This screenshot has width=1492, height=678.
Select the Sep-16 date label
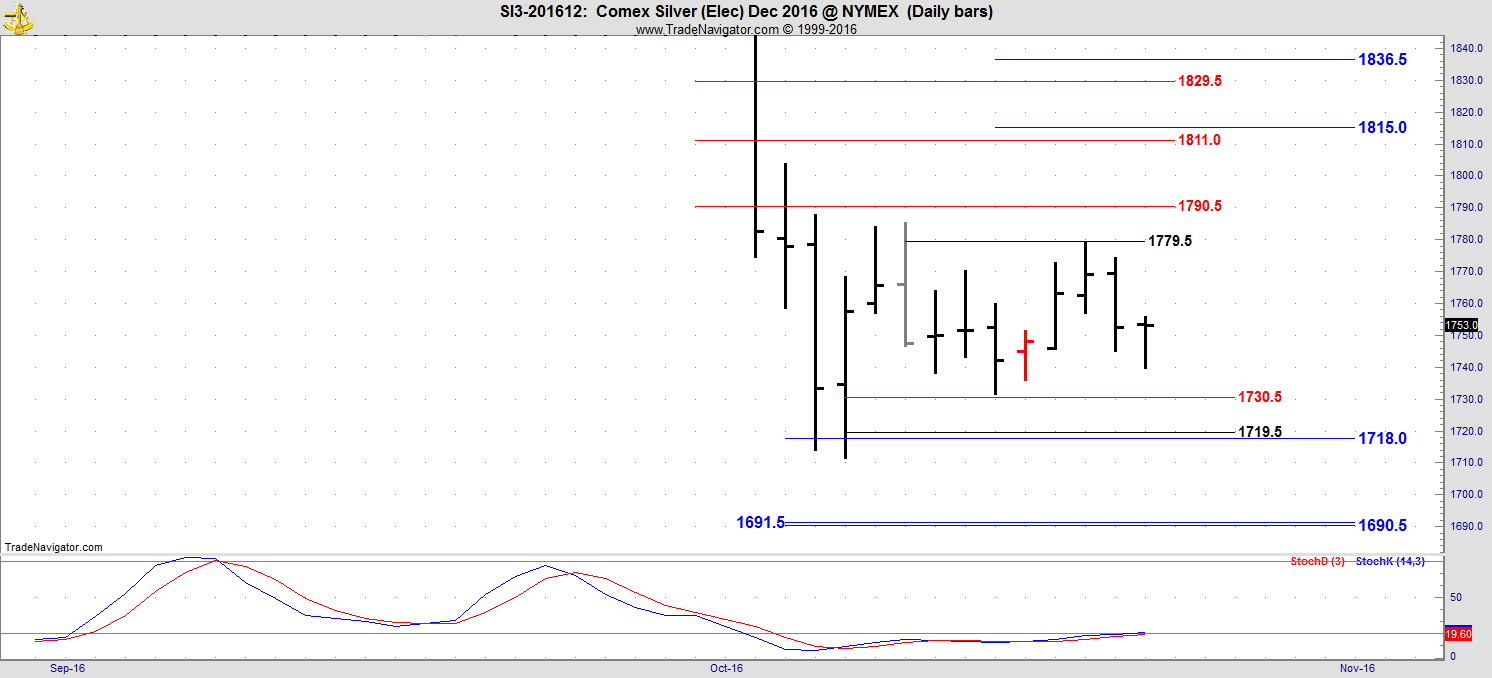point(66,668)
